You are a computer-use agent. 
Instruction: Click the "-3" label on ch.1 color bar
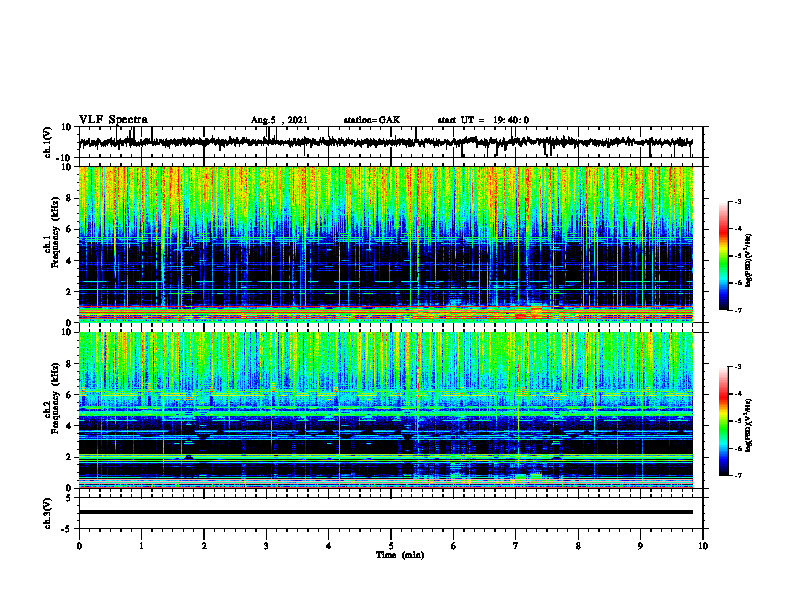[738, 202]
